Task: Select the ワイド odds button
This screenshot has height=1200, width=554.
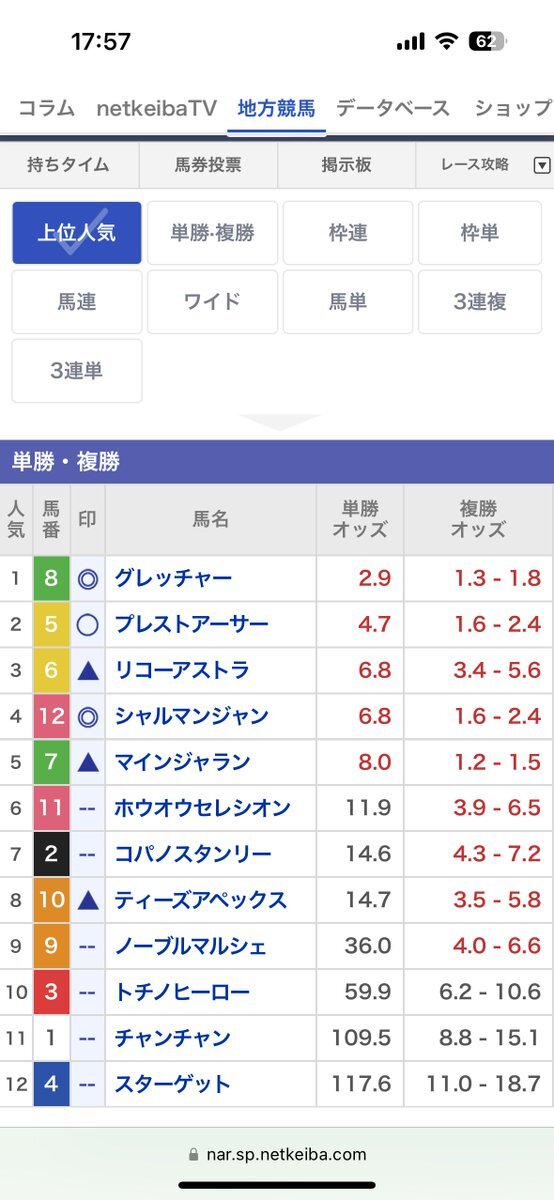Action: pos(212,302)
